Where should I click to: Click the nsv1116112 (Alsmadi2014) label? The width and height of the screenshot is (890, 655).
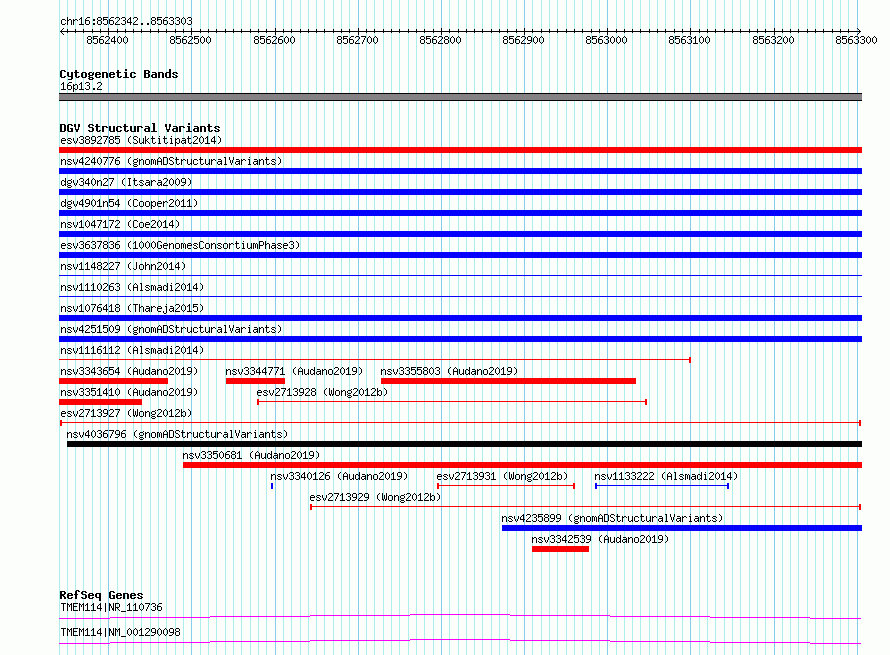132,350
